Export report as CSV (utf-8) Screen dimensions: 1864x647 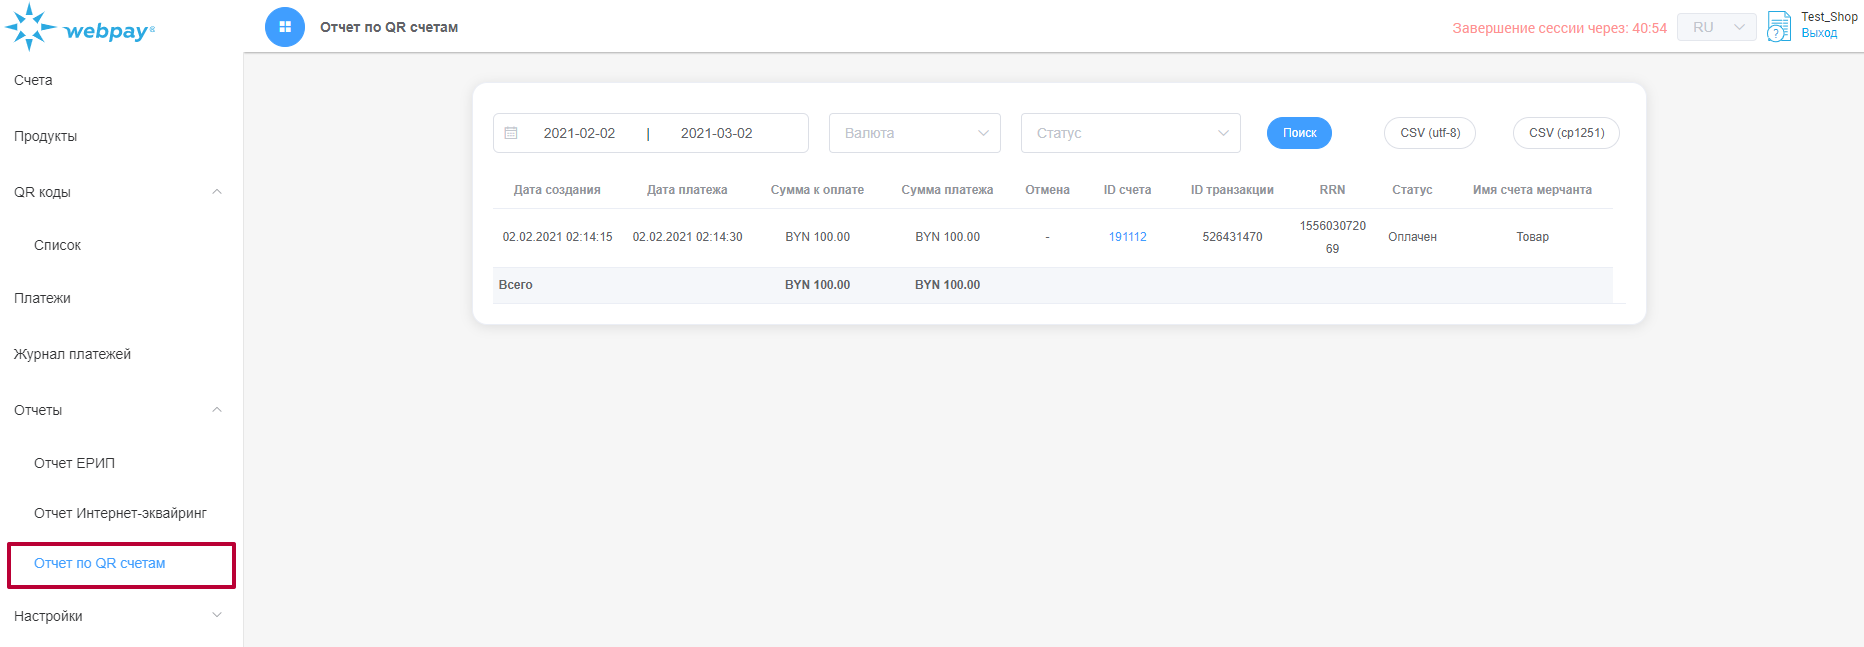[x=1429, y=133]
